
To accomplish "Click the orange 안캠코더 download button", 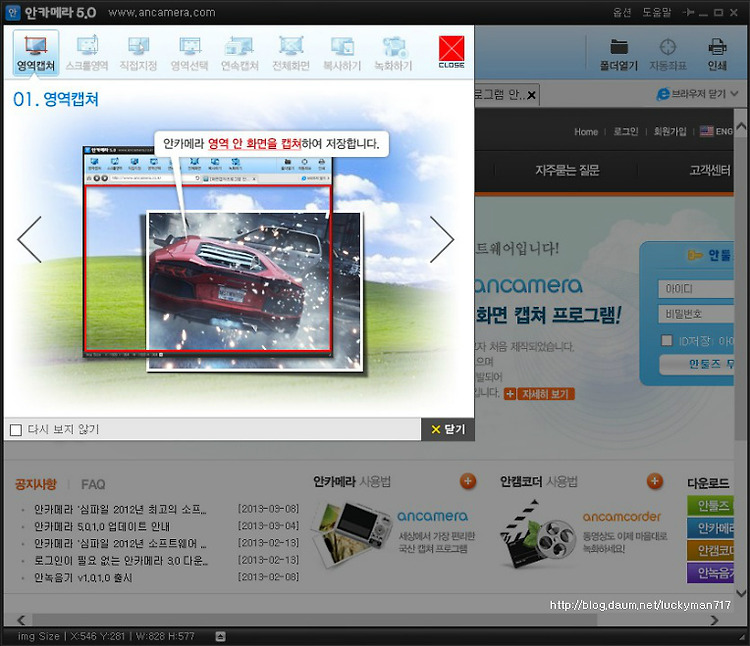I will pos(710,550).
